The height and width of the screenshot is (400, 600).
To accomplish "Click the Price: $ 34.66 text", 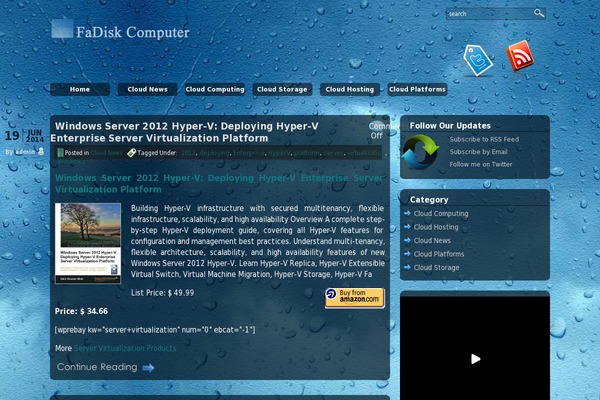I will 81,311.
